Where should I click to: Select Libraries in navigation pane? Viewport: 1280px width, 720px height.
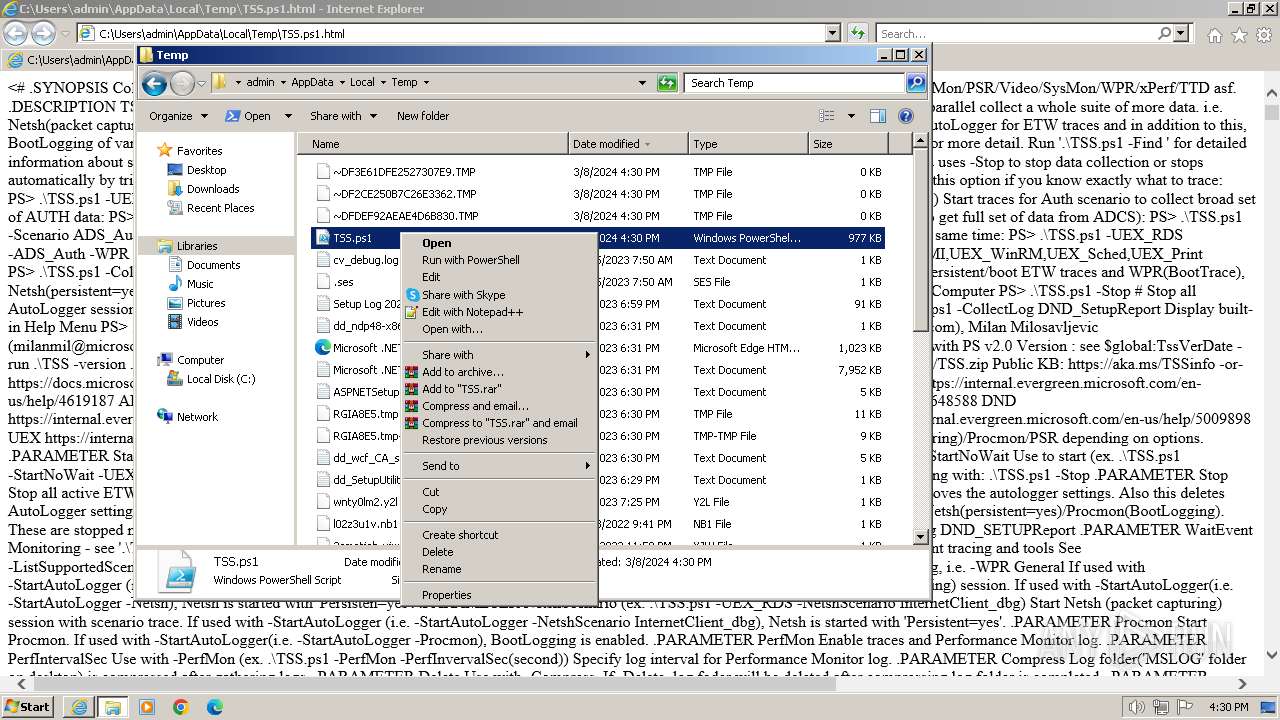[196, 246]
